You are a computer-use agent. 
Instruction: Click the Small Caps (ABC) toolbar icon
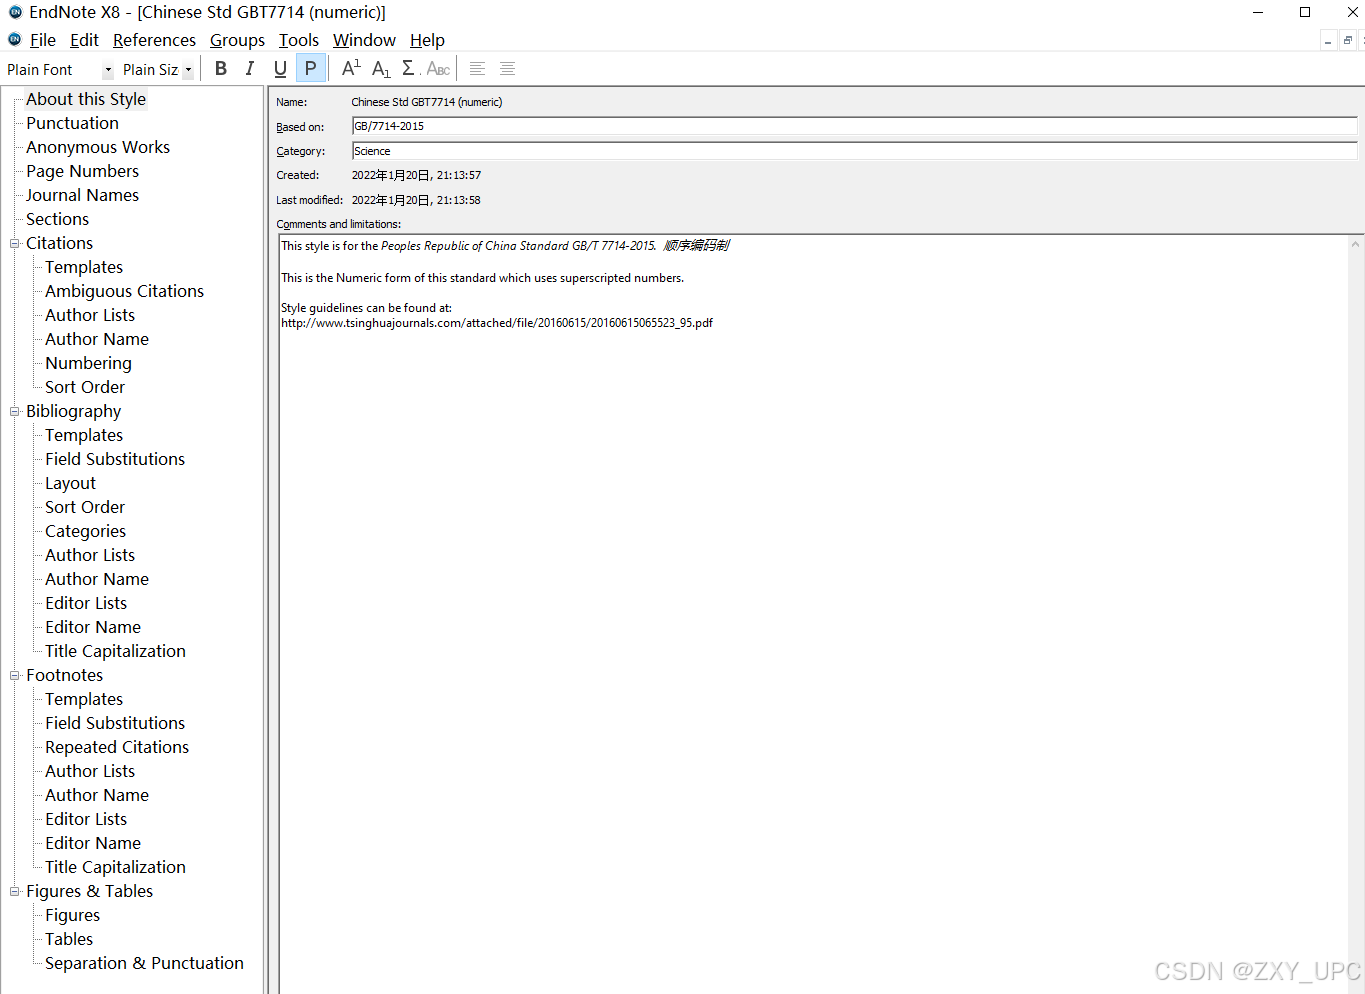click(438, 68)
